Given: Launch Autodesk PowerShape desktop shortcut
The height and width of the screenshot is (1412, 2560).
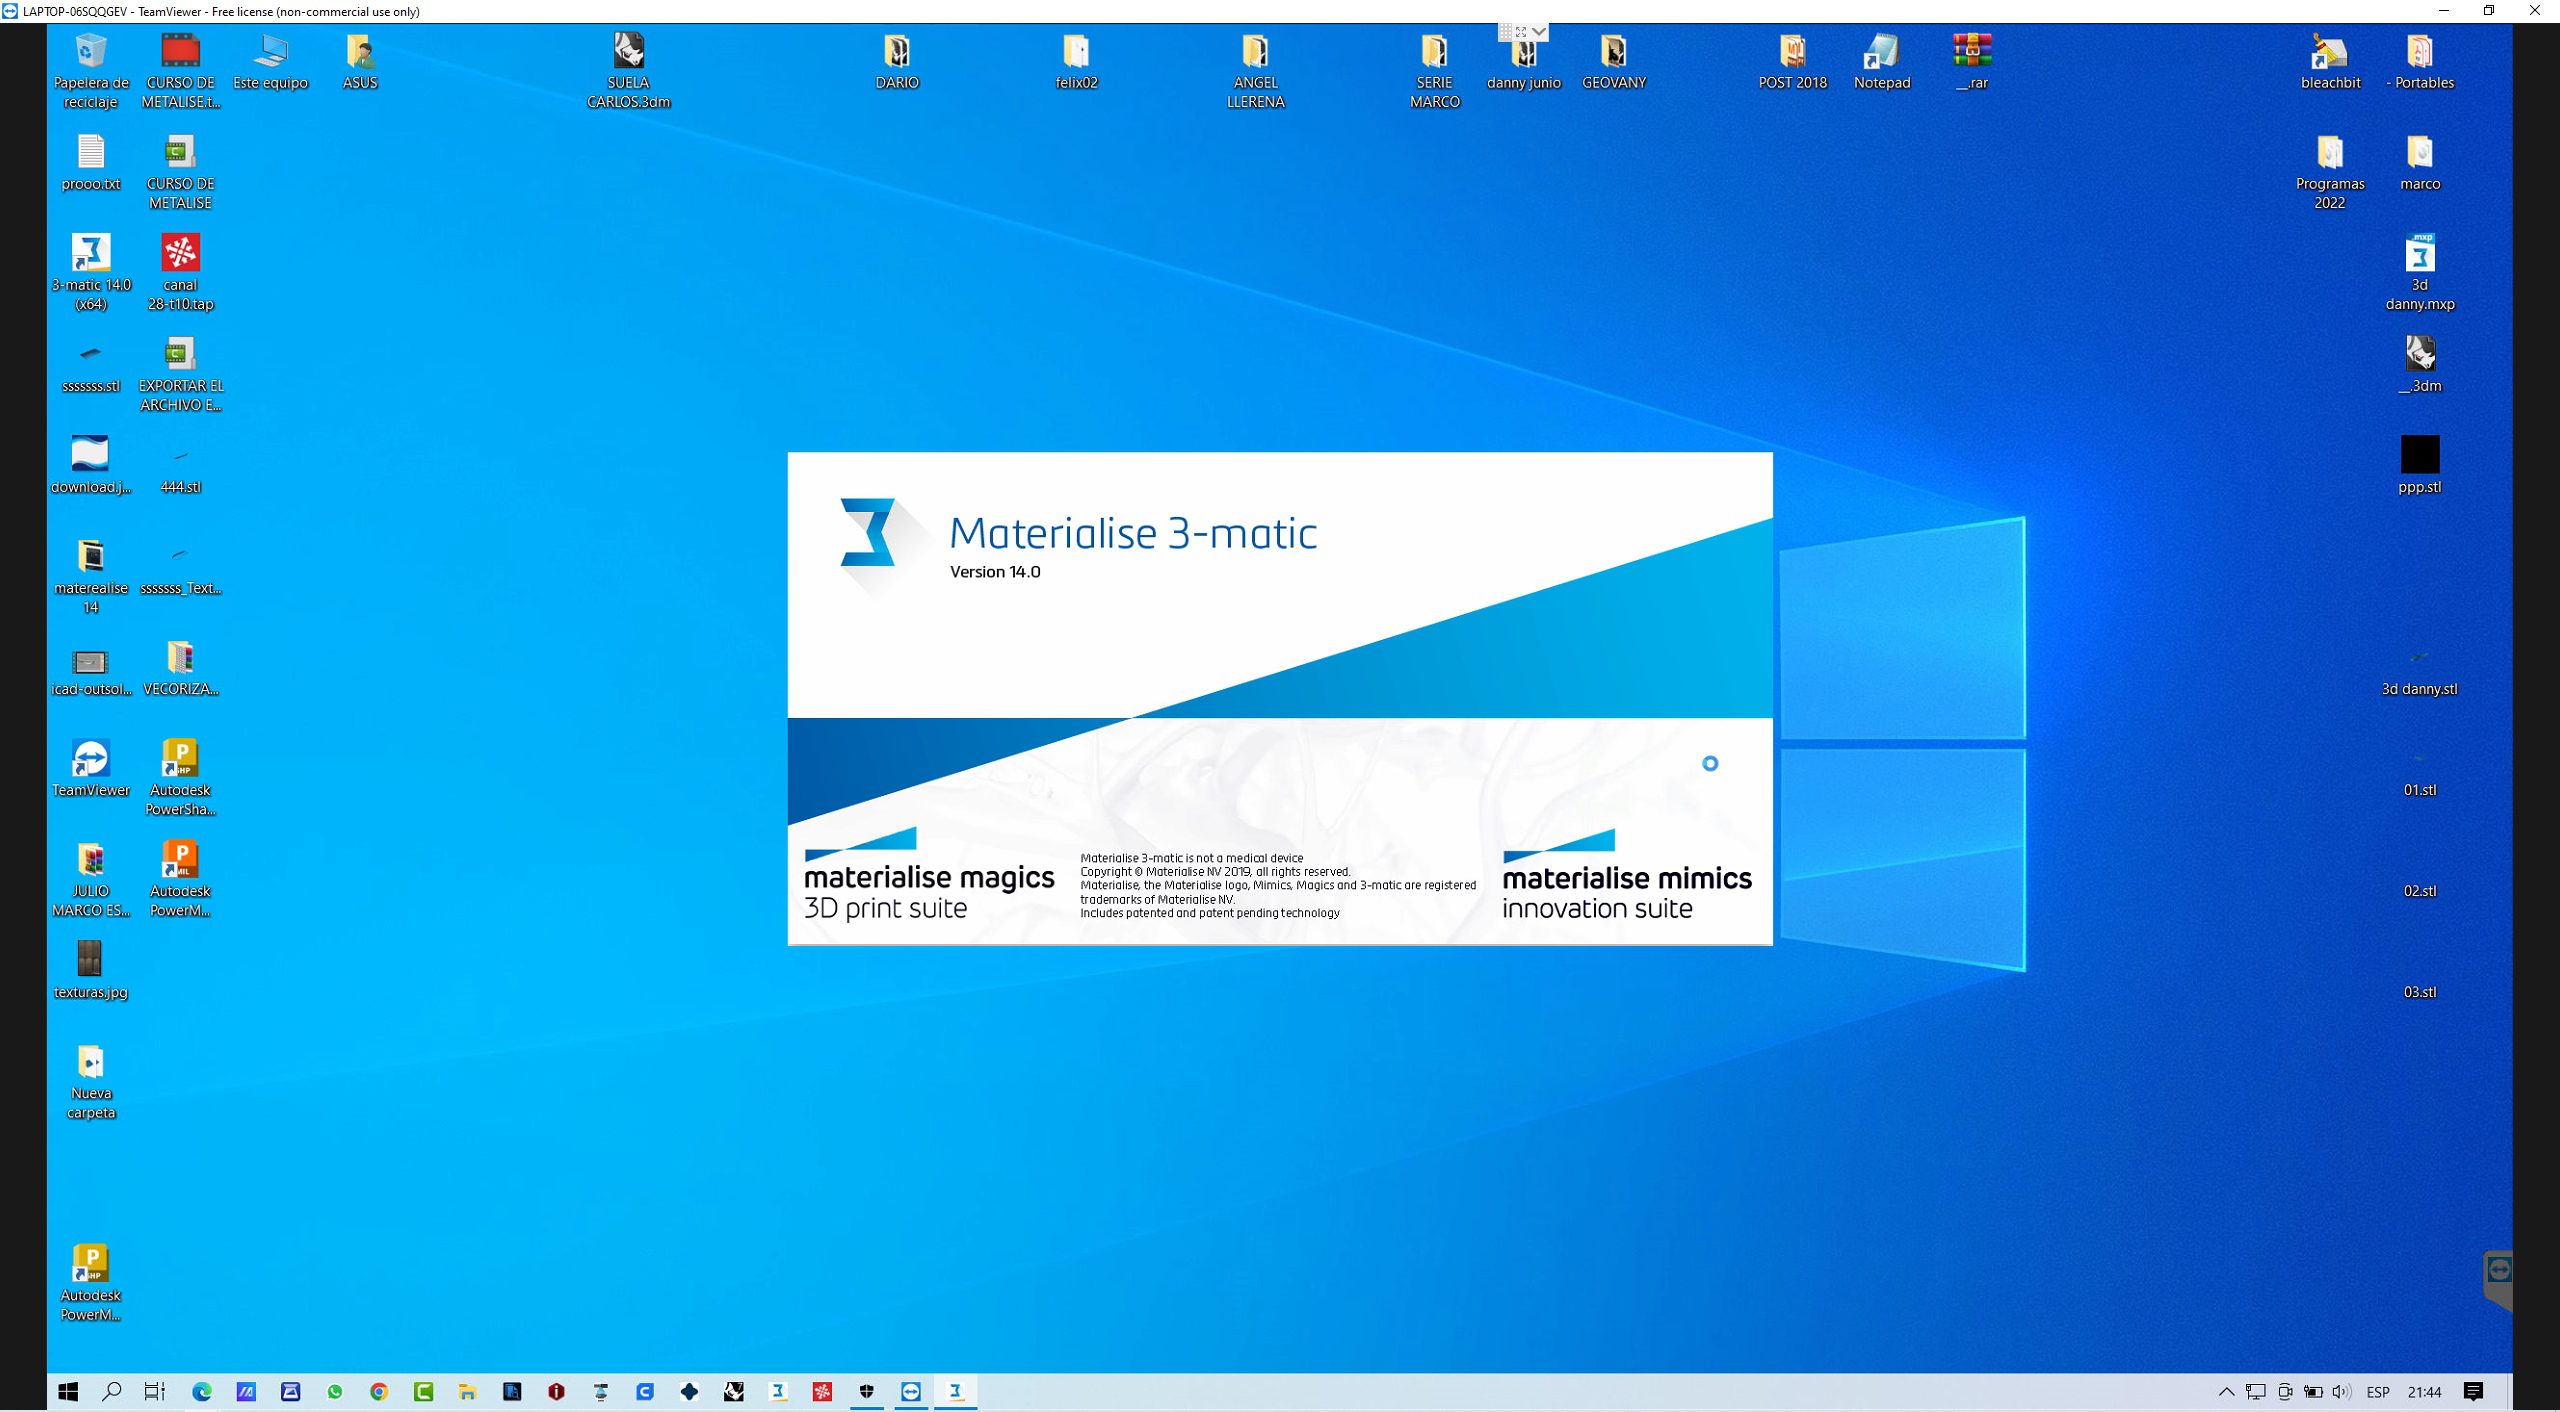Looking at the screenshot, I should pyautogui.click(x=180, y=759).
